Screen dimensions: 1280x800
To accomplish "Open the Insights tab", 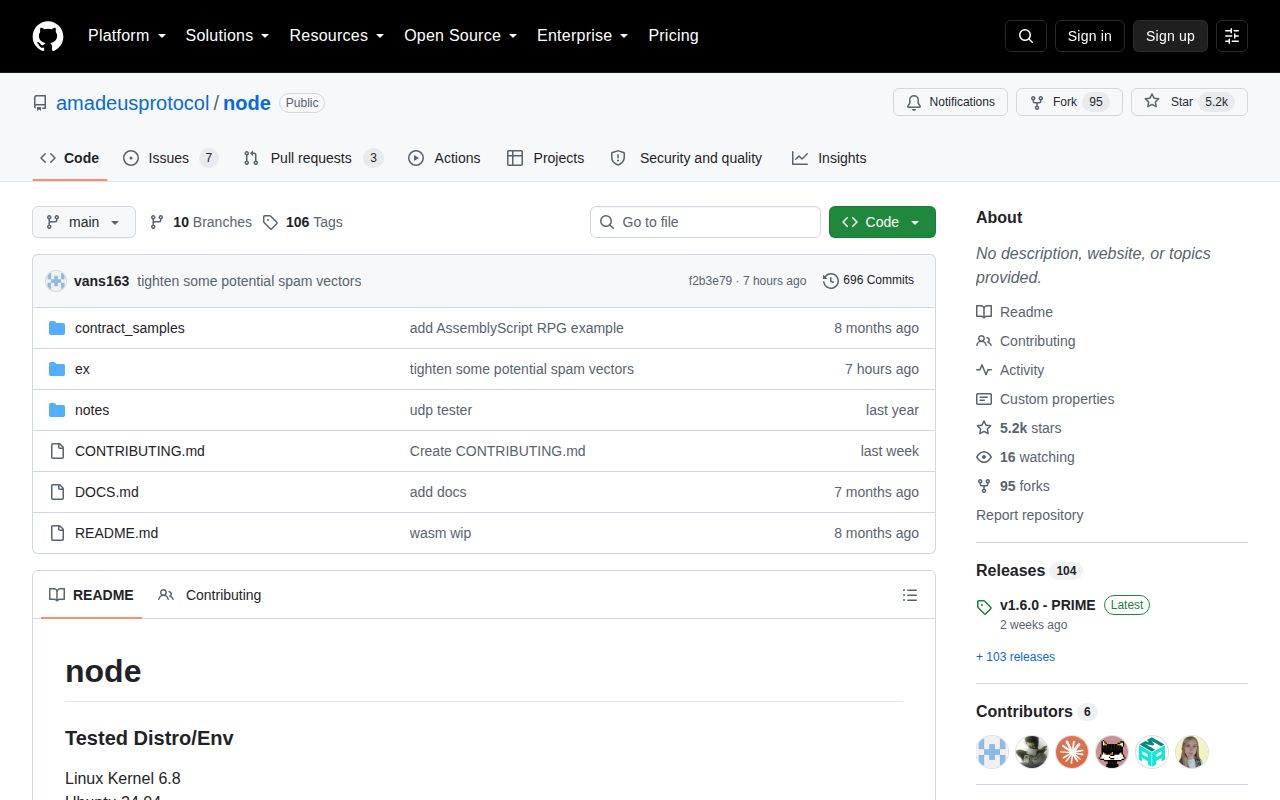I will tap(829, 158).
